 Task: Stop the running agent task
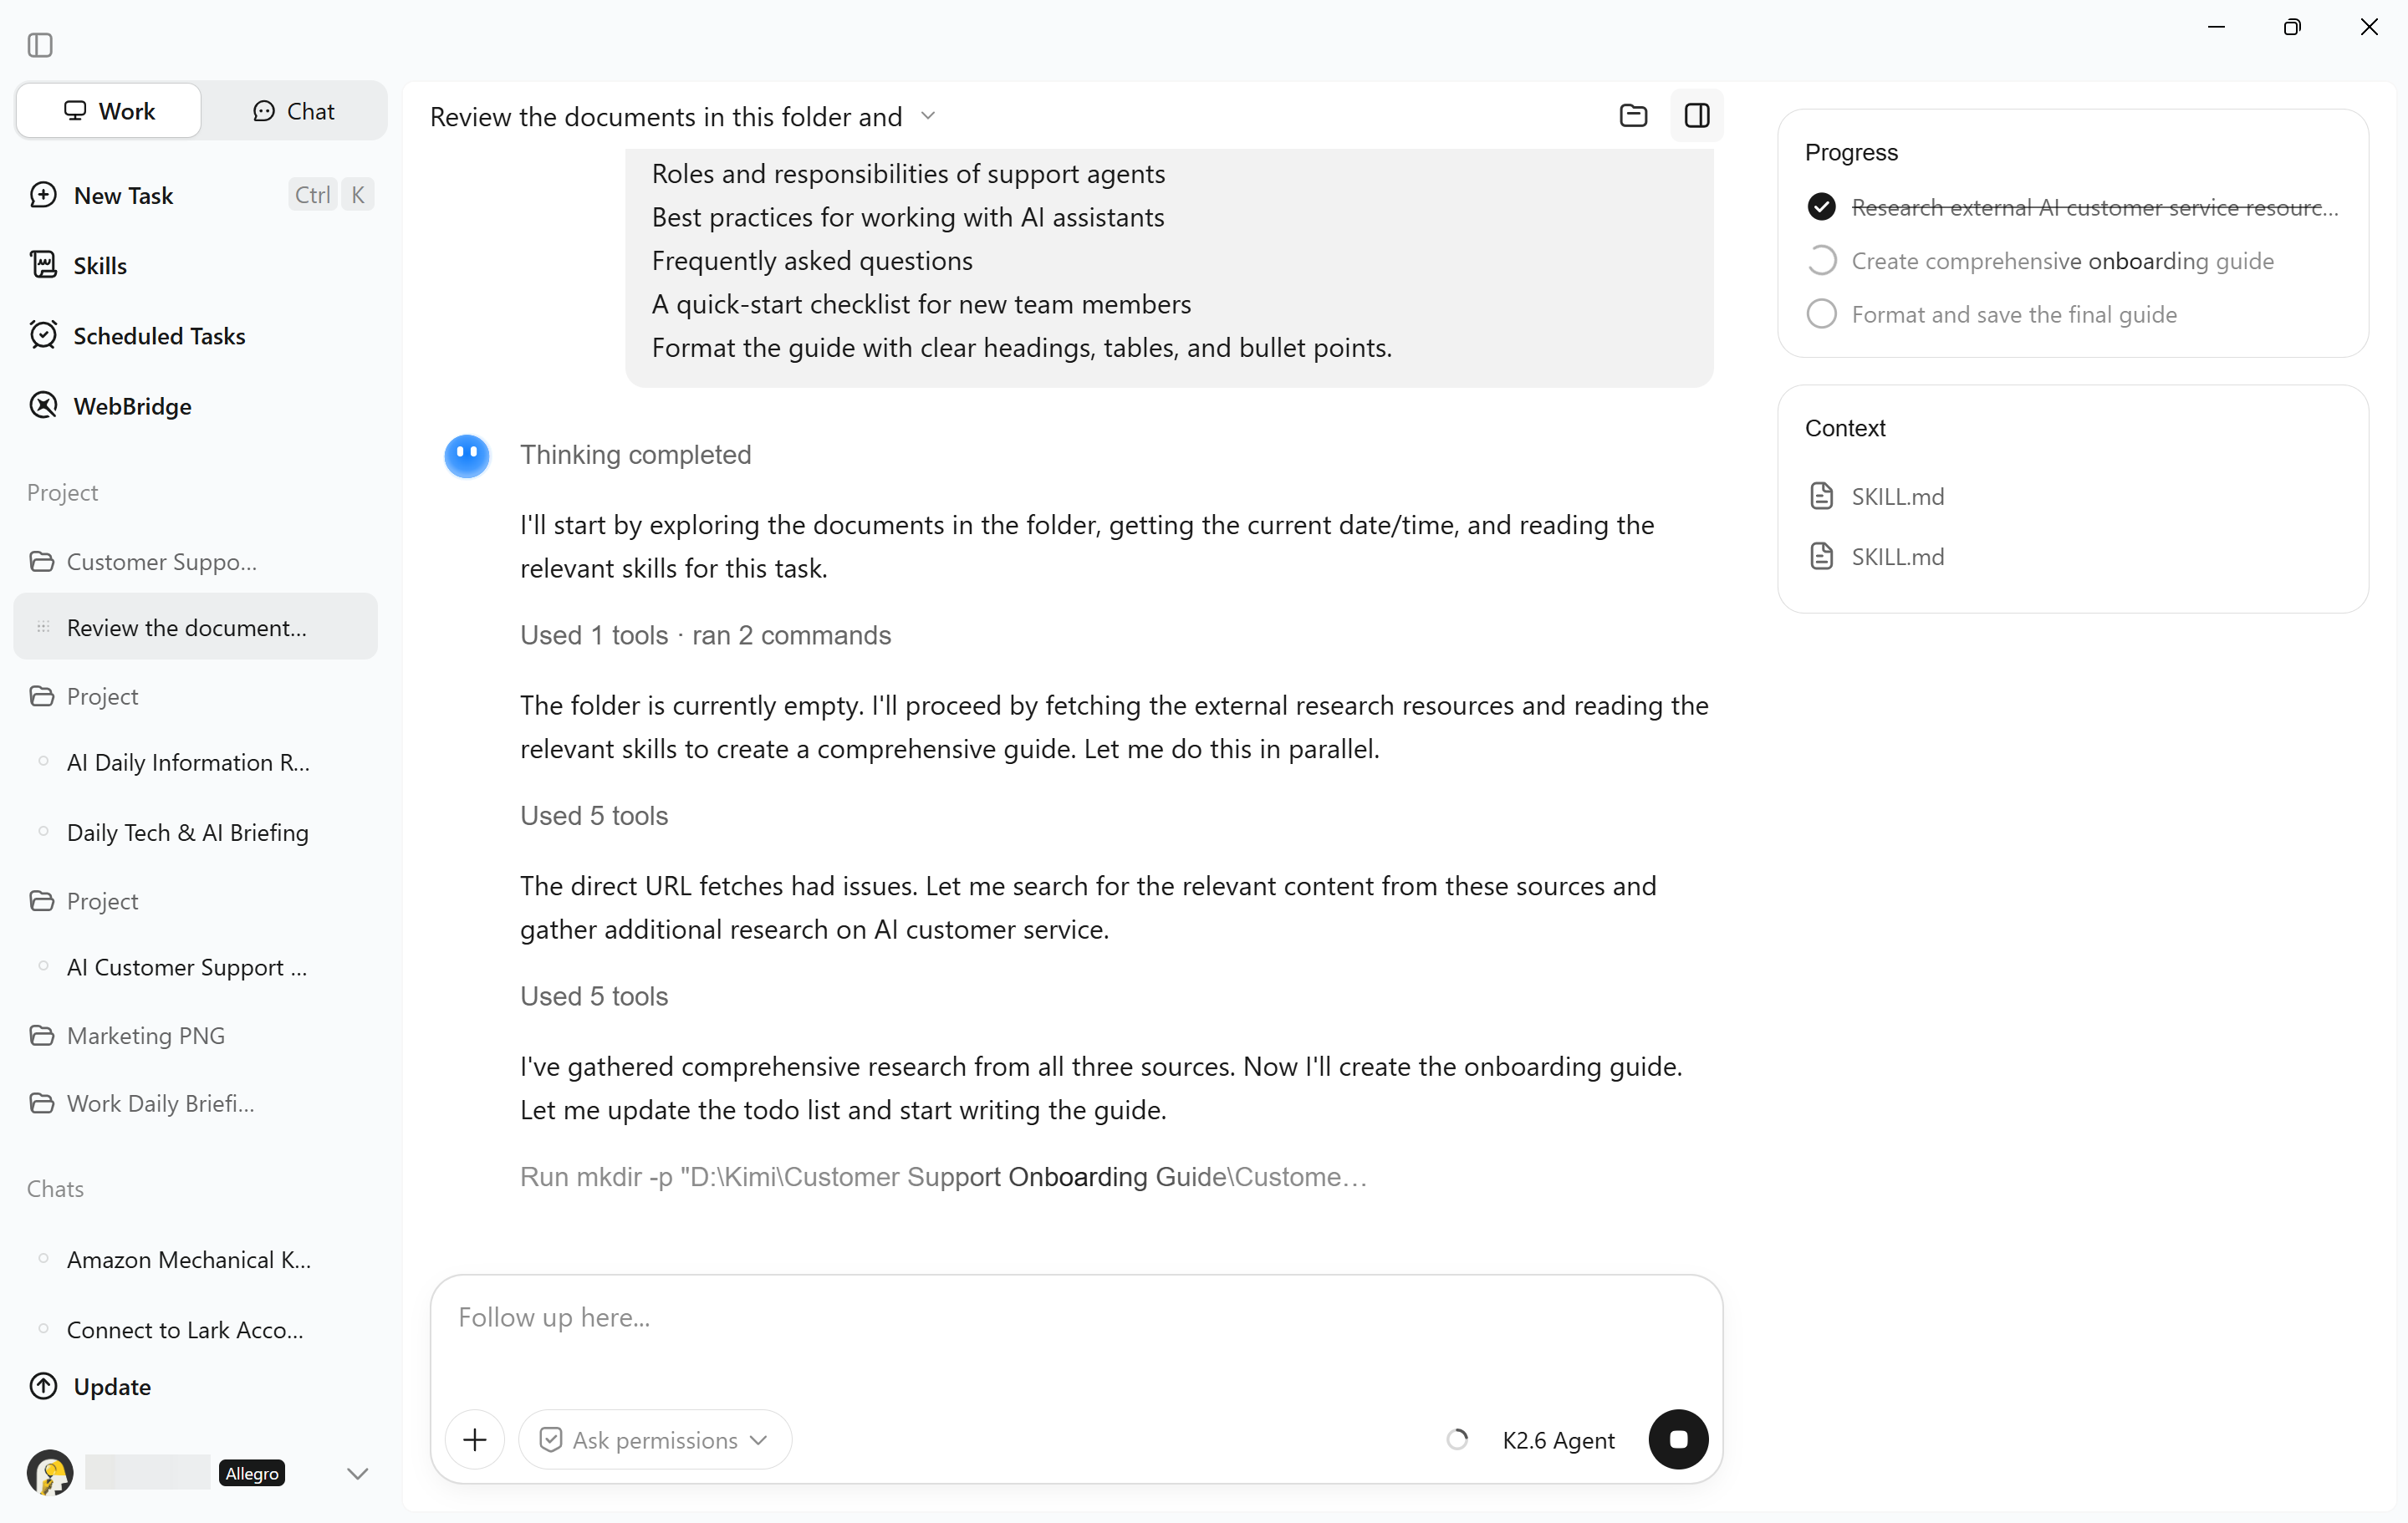pos(1678,1439)
